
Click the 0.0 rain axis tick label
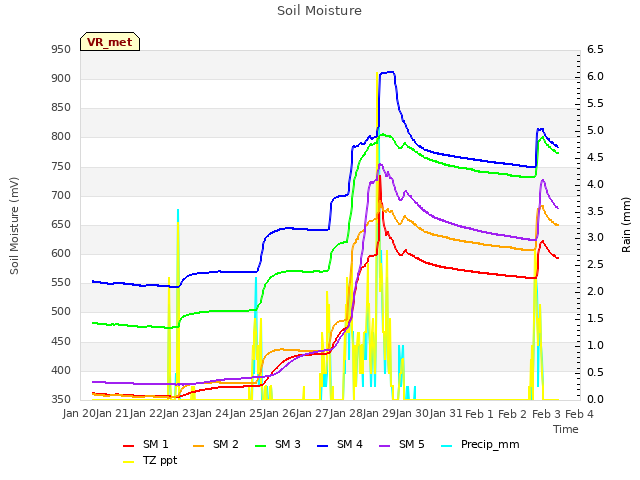coord(595,399)
